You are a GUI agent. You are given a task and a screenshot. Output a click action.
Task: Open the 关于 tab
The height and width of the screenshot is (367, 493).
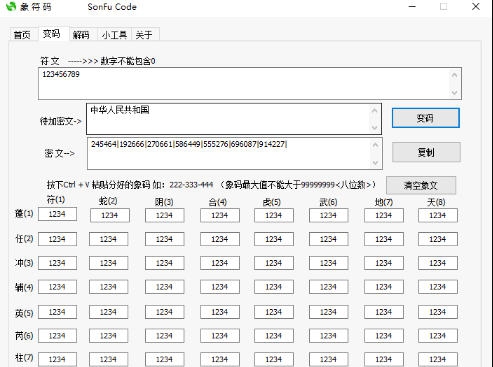click(x=144, y=35)
